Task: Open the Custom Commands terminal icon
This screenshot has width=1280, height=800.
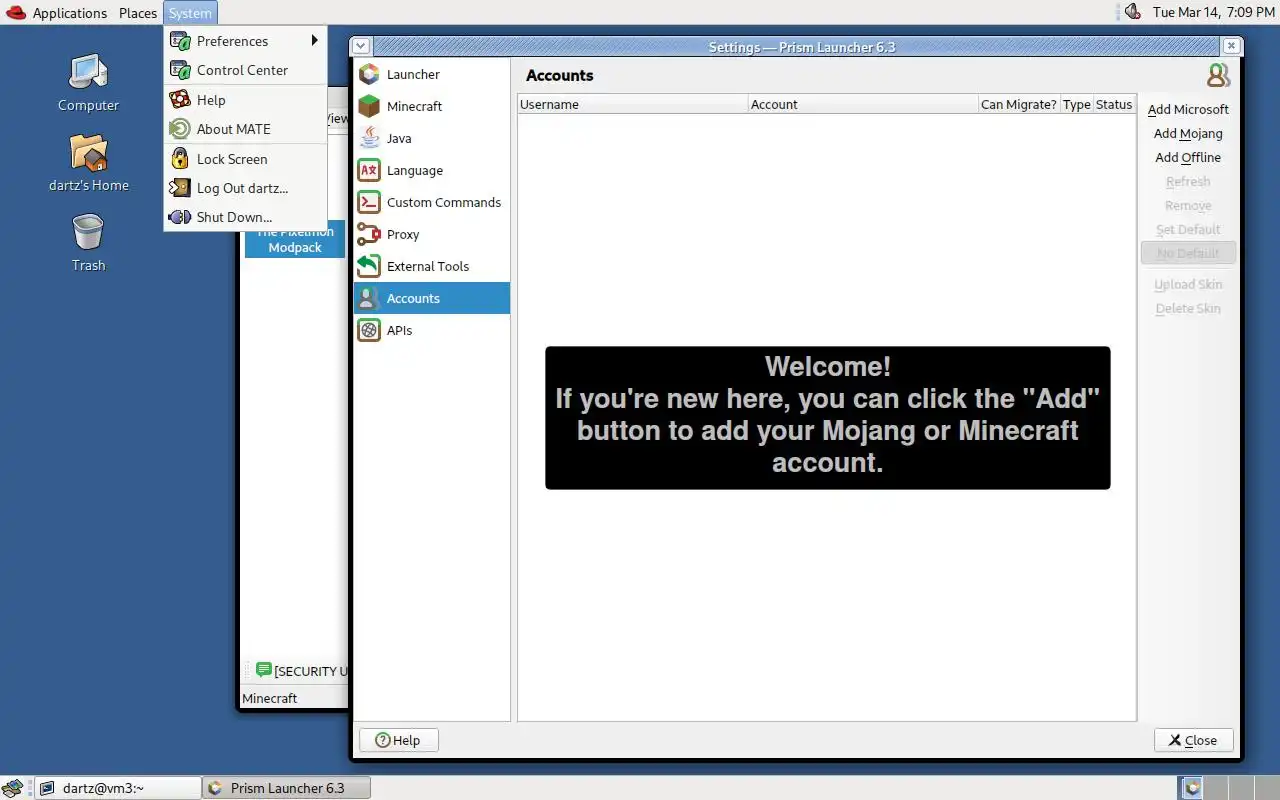Action: [369, 202]
